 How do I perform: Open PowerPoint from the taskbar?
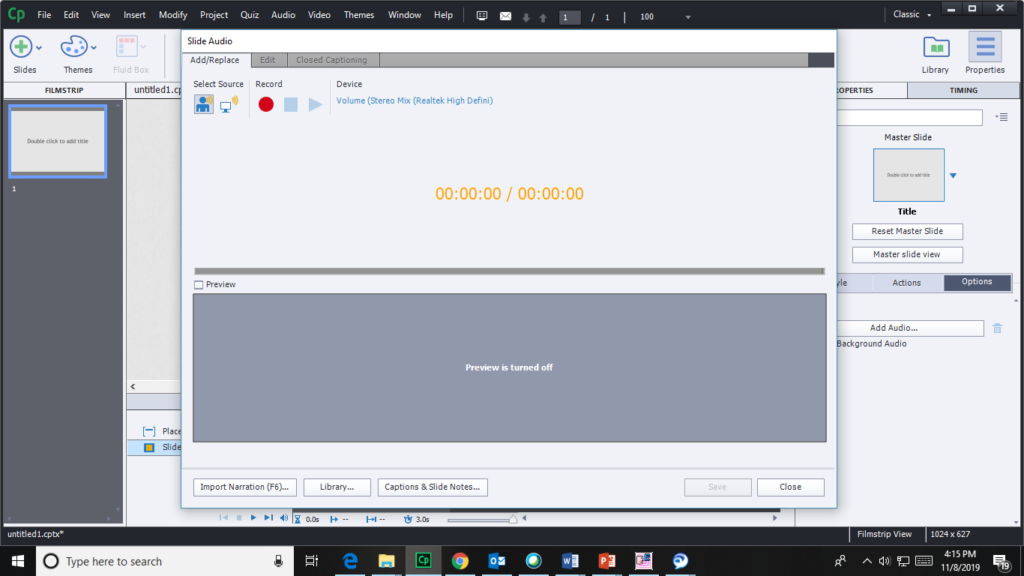(x=607, y=560)
